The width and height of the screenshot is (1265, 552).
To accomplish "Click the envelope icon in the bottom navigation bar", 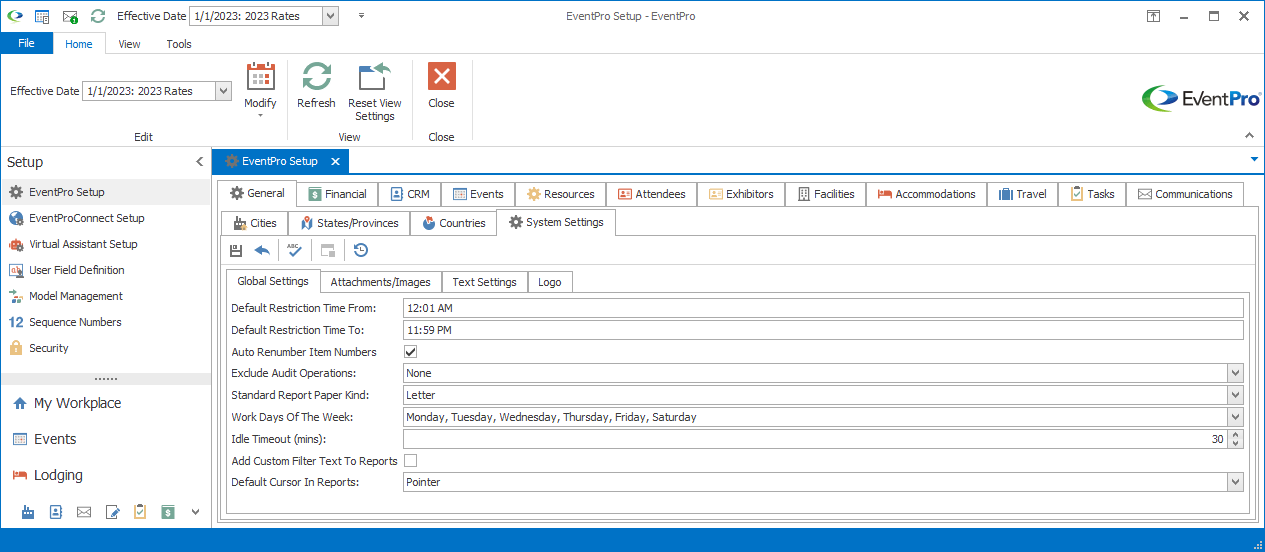I will tap(84, 512).
